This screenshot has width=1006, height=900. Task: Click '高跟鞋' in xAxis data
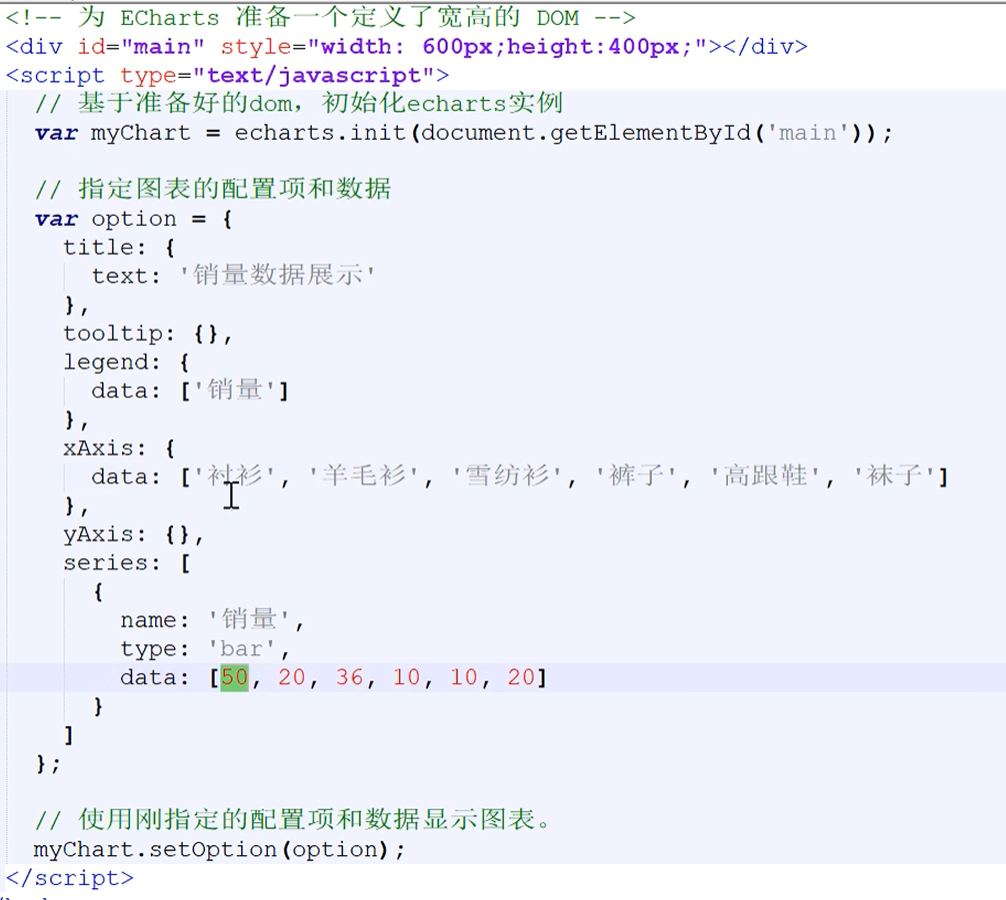click(765, 476)
